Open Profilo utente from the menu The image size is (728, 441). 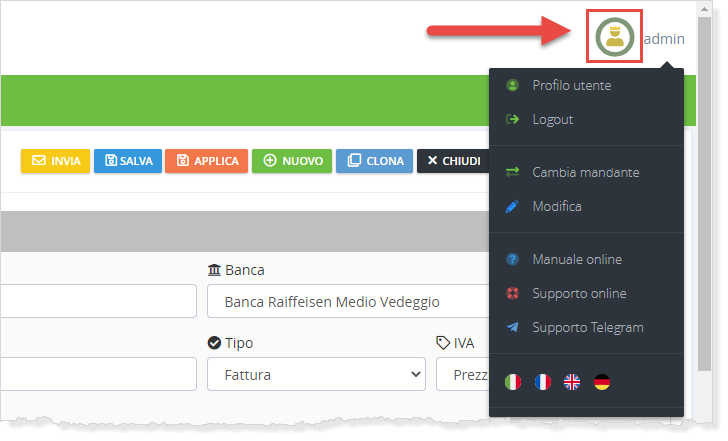pos(571,86)
